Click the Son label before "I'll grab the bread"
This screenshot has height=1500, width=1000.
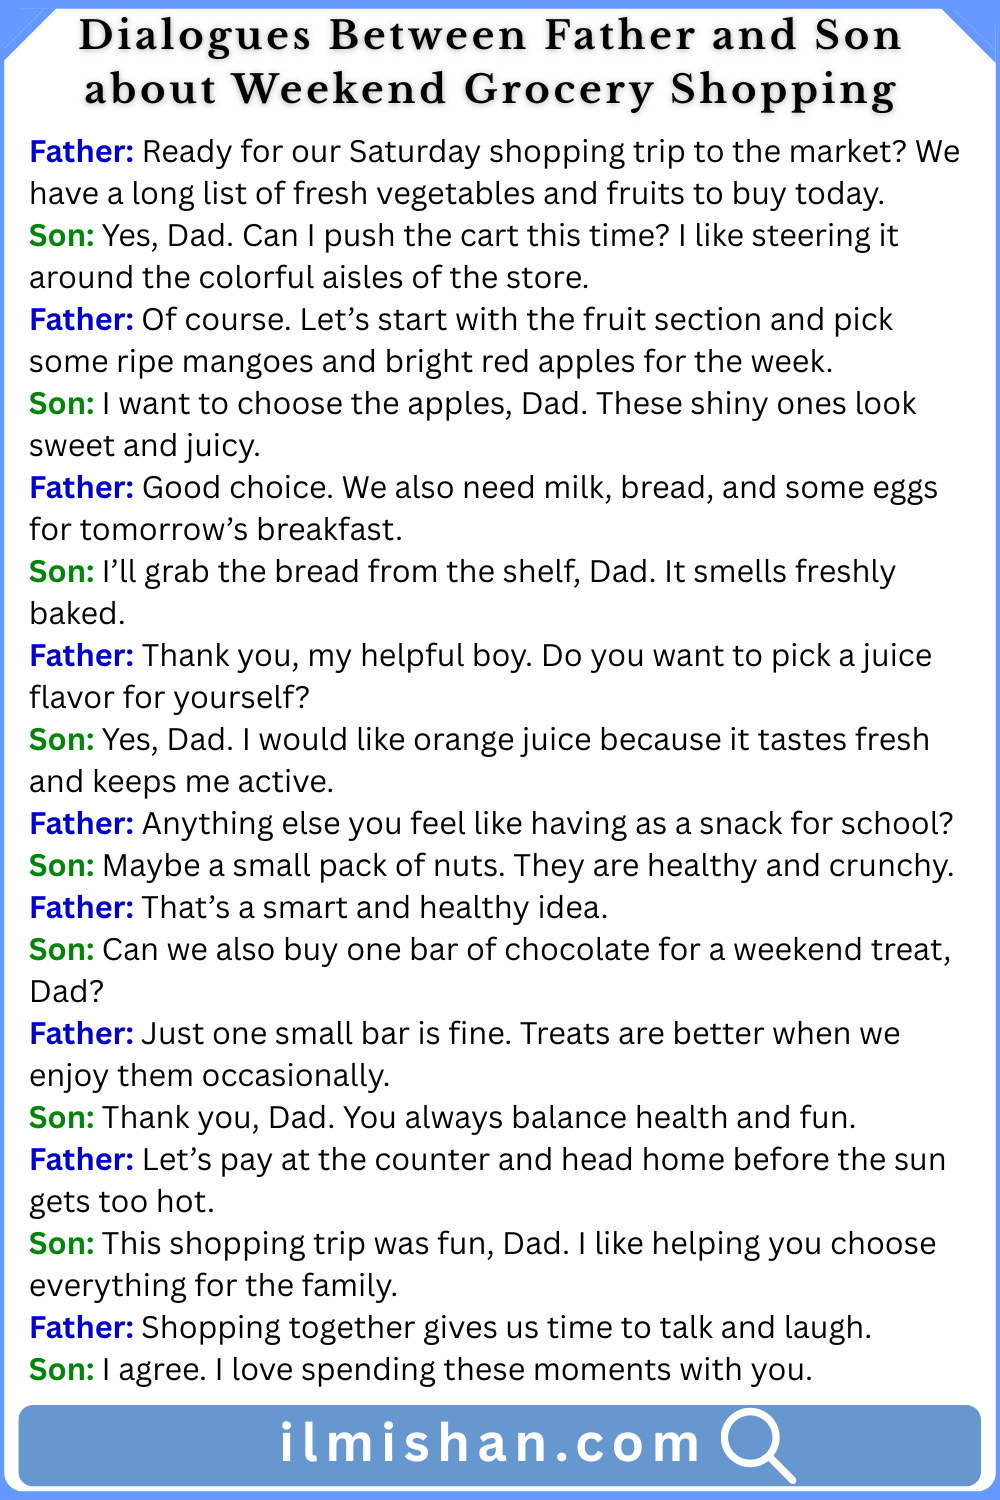61,572
